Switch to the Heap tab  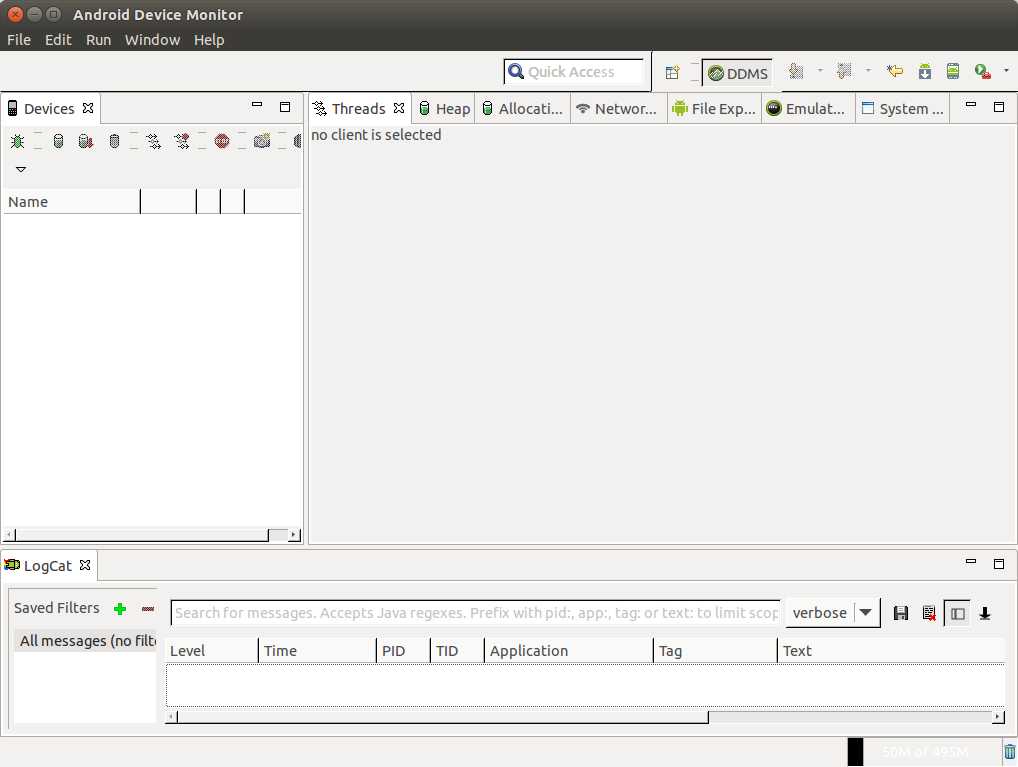tap(445, 108)
